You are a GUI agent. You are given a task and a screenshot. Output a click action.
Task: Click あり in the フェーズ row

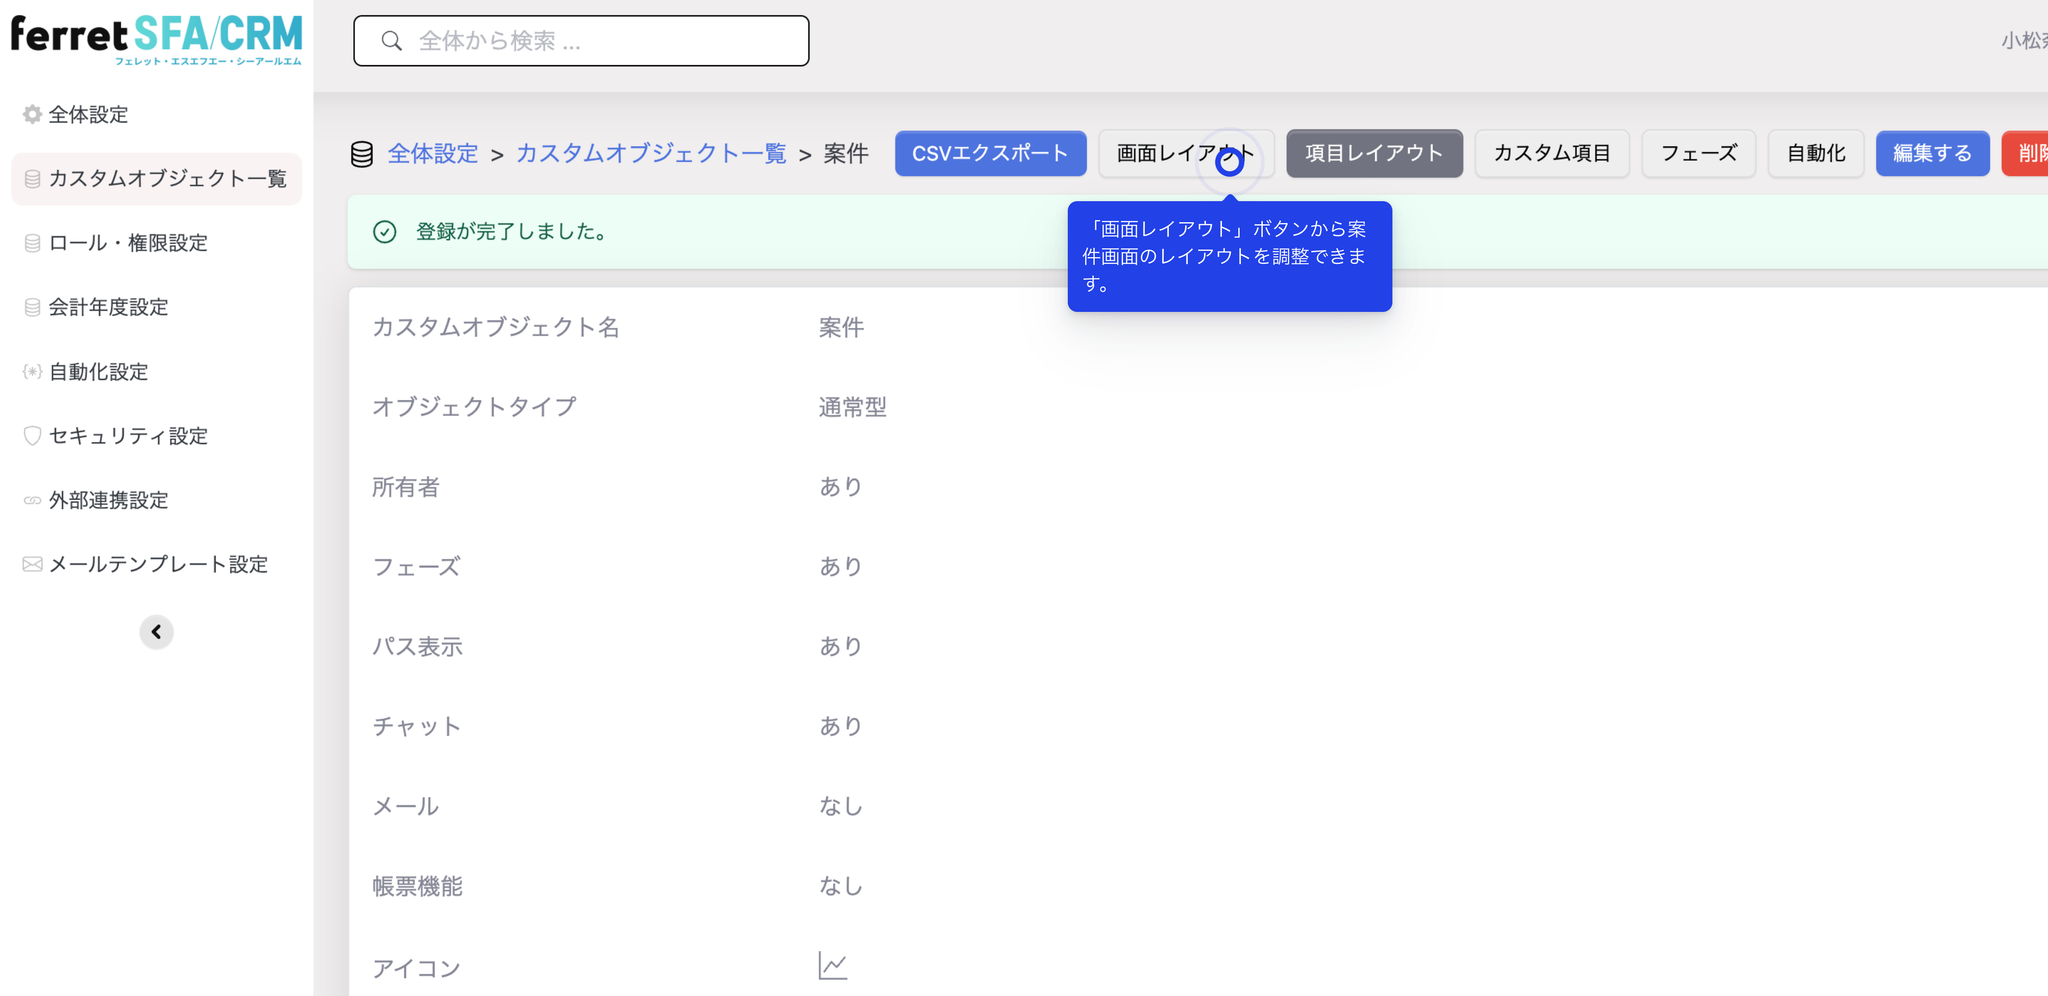pyautogui.click(x=840, y=567)
